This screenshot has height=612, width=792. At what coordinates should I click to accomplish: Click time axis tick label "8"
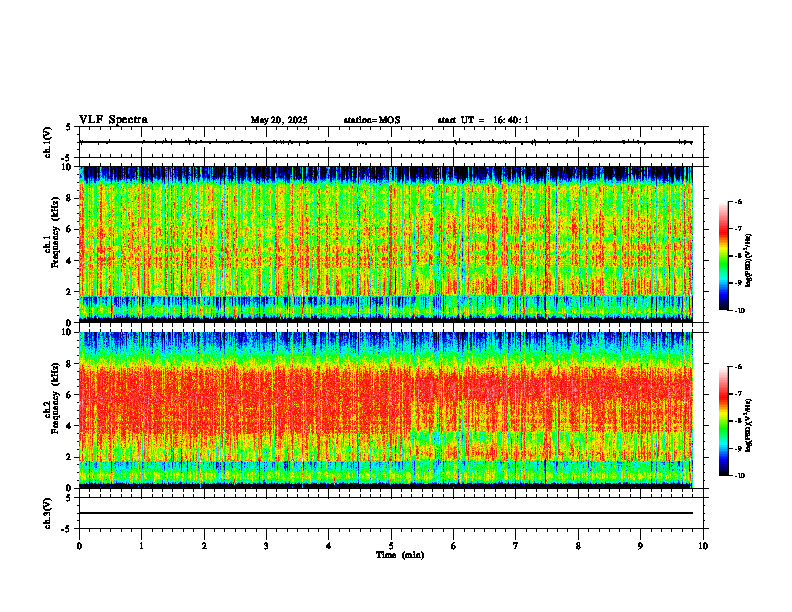(x=578, y=546)
